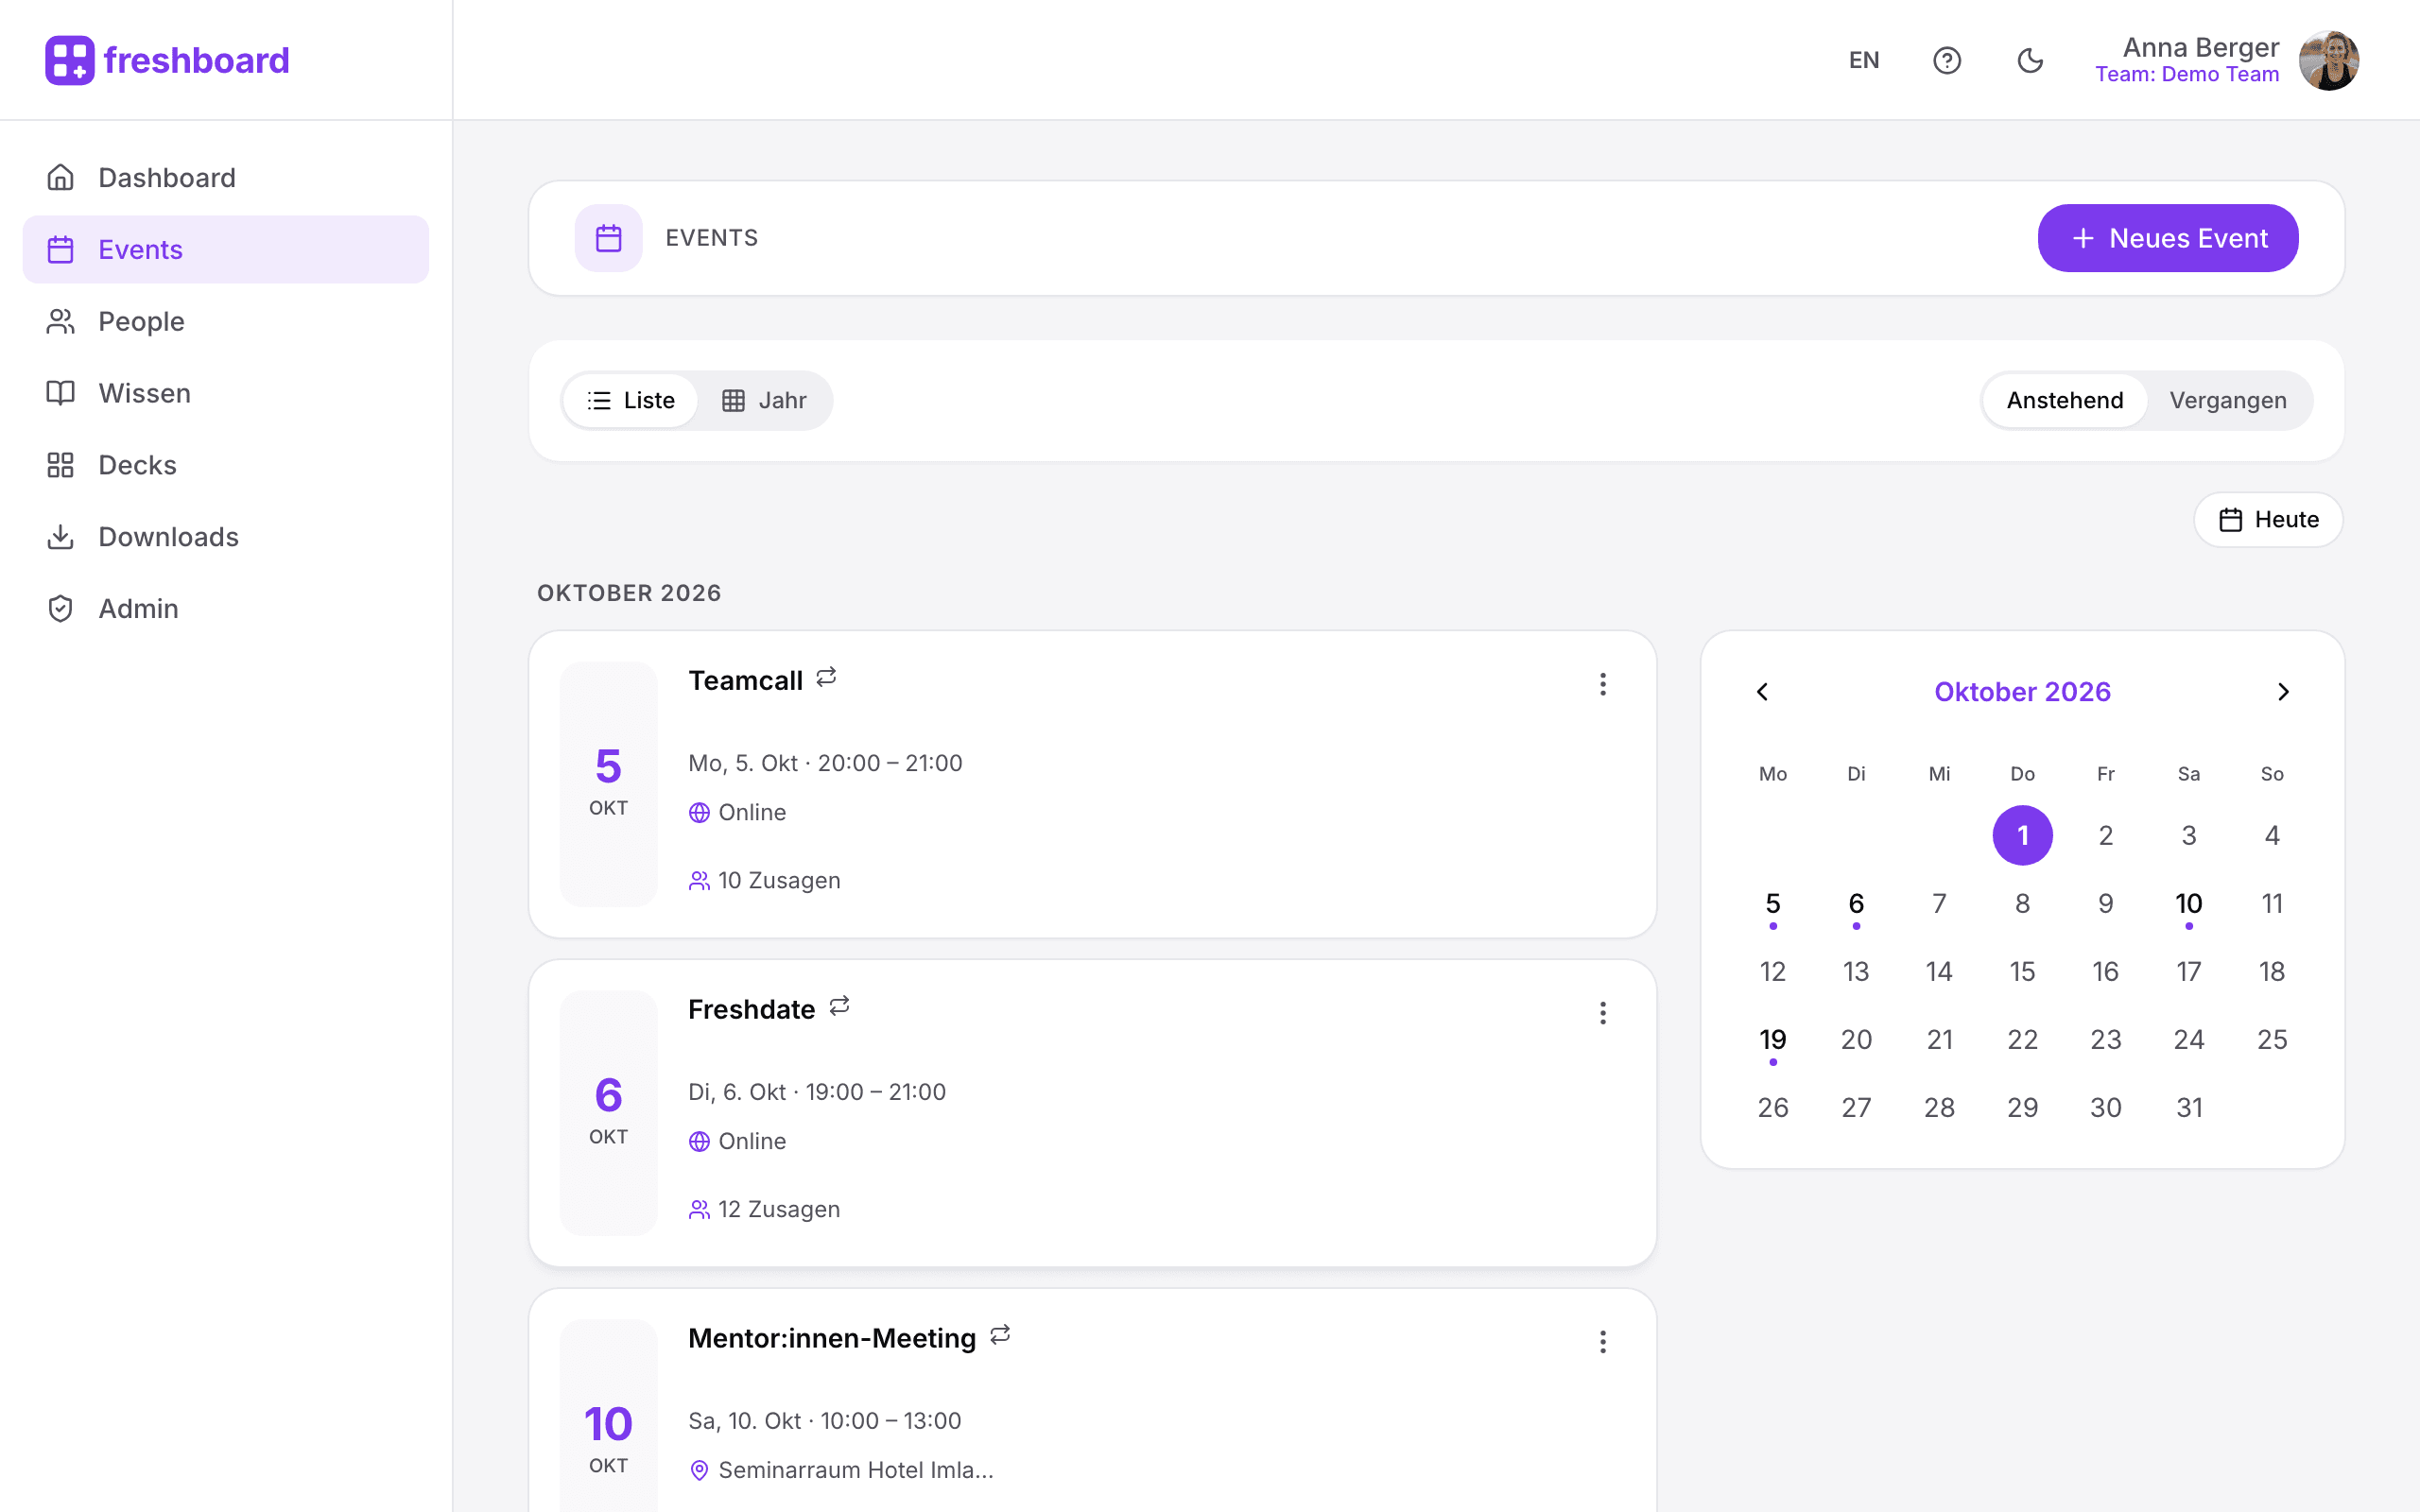2420x1512 pixels.
Task: Open the Freshdate event title
Action: tap(752, 1010)
